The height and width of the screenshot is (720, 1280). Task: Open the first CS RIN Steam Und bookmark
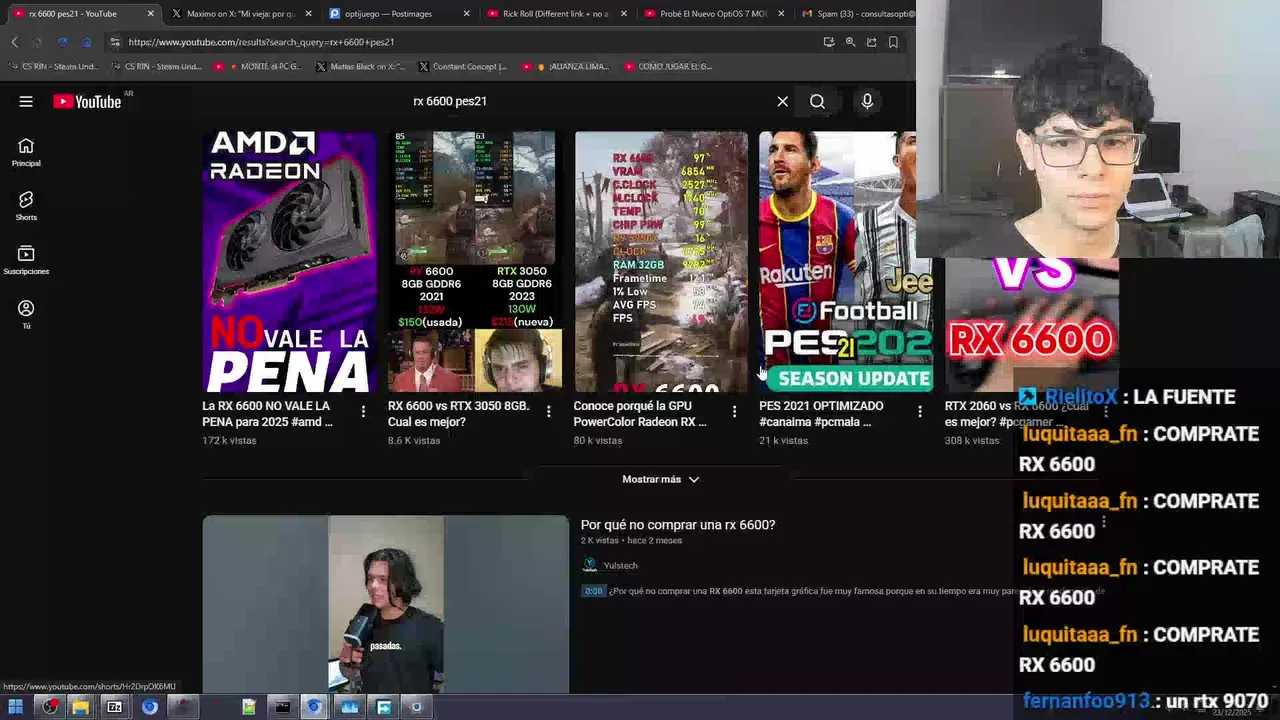coord(53,67)
